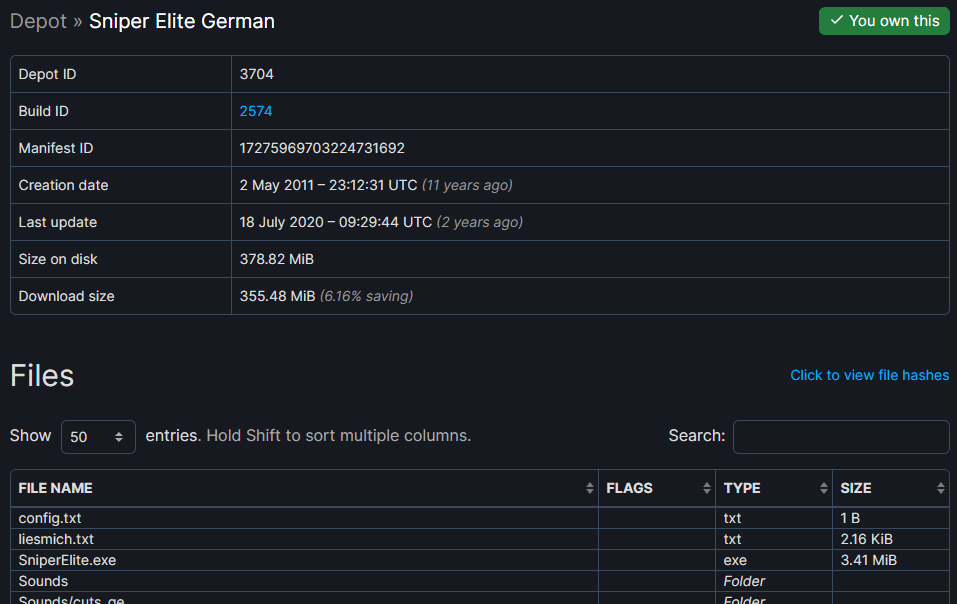Screen dimensions: 957x604
Task: Sort table by TYPE column
Action: (x=774, y=488)
